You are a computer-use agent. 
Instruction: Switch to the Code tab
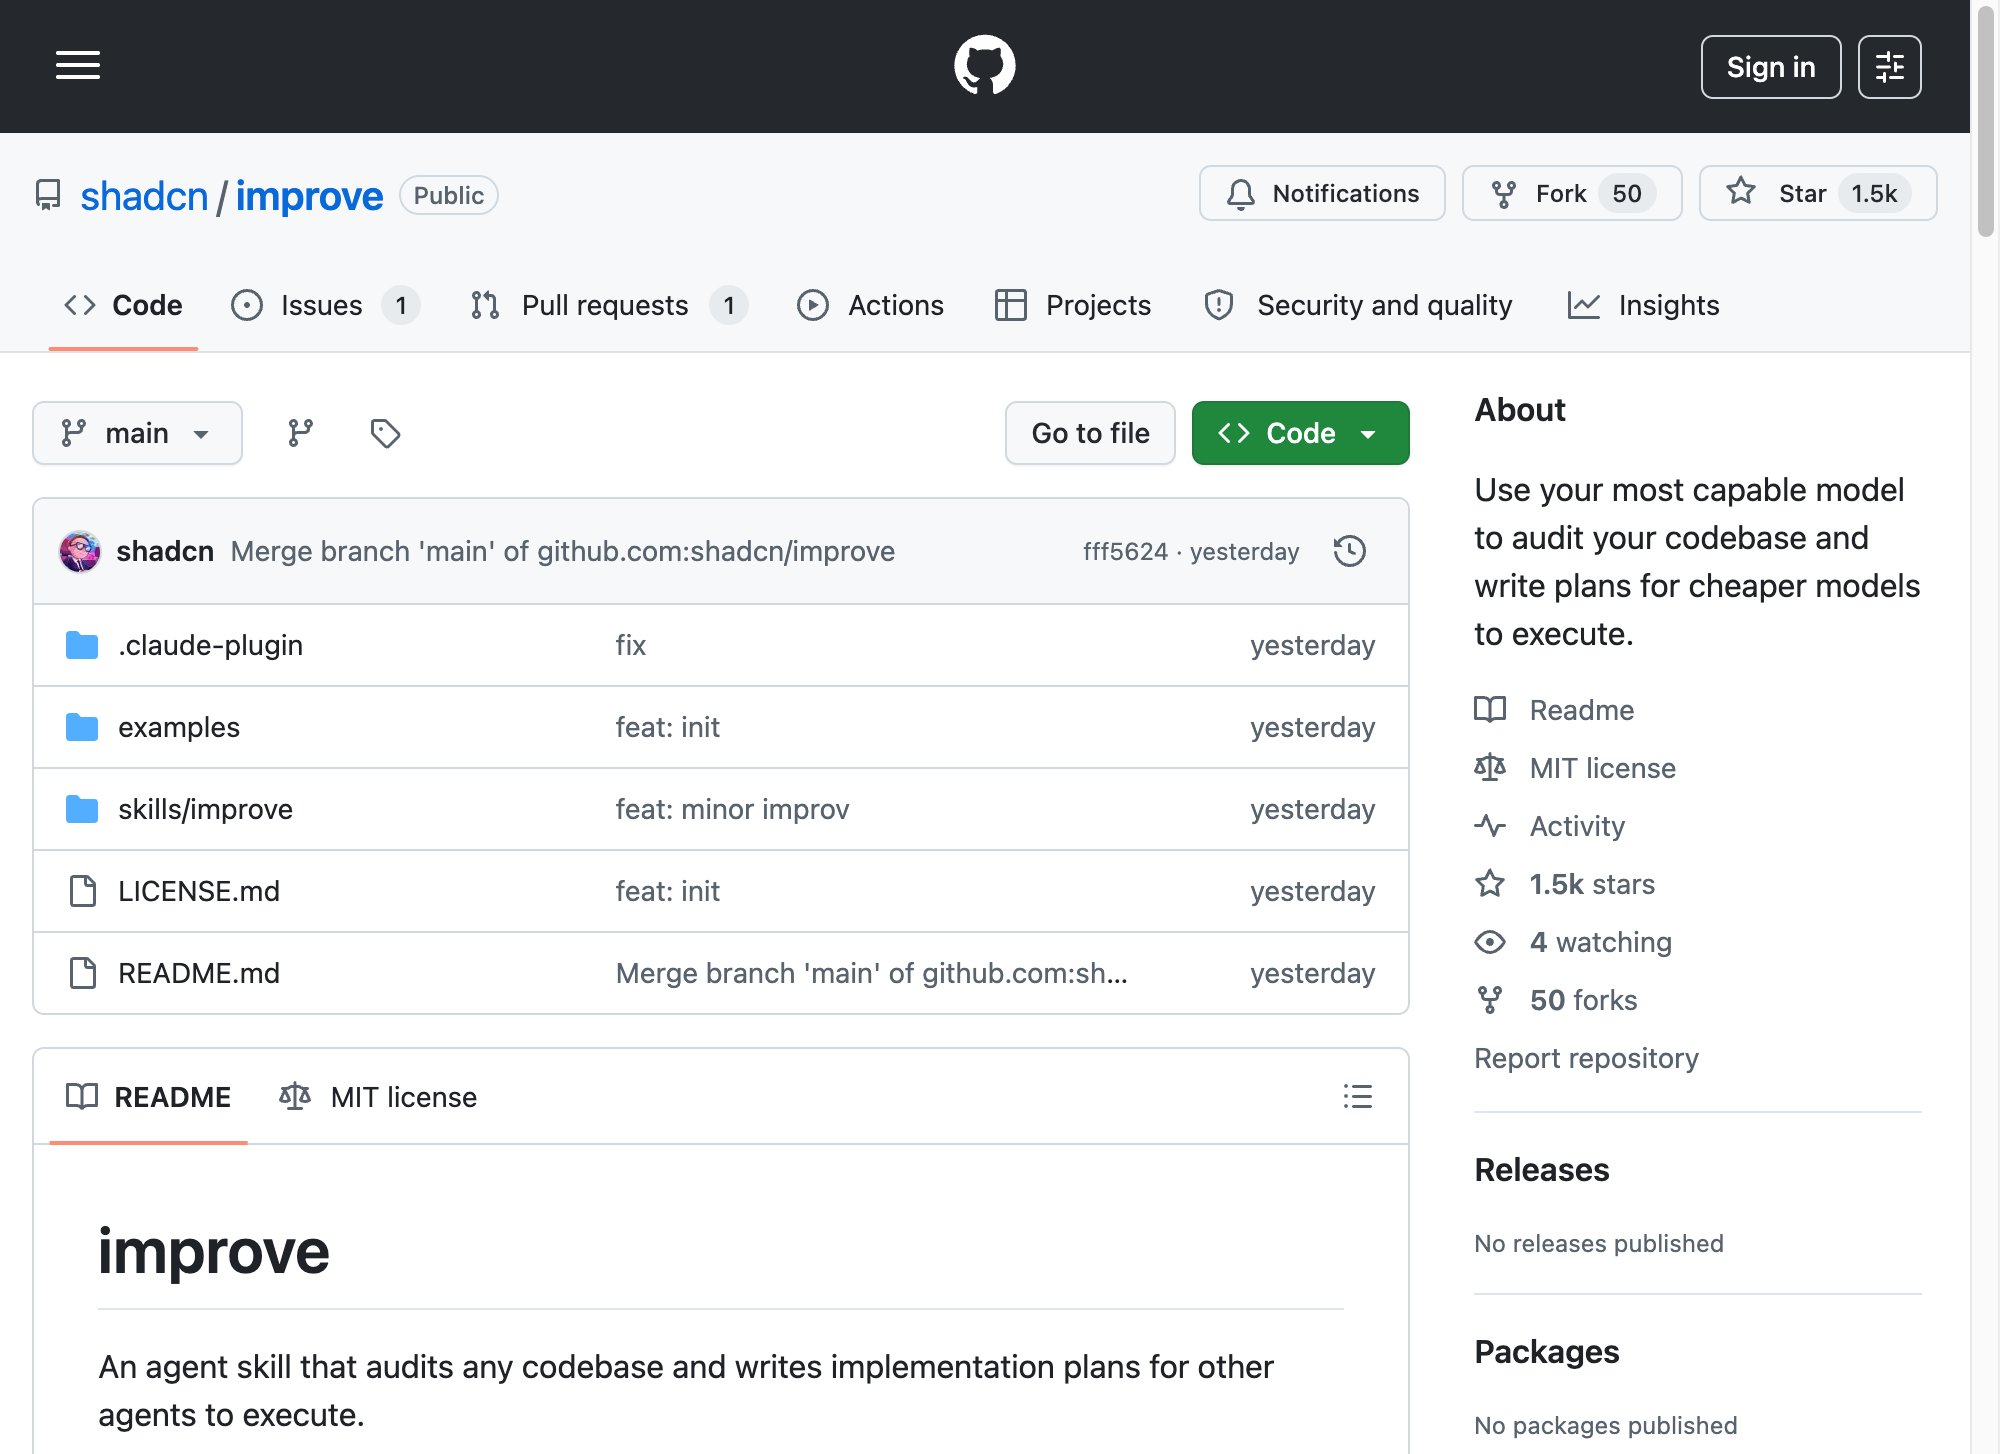(123, 305)
